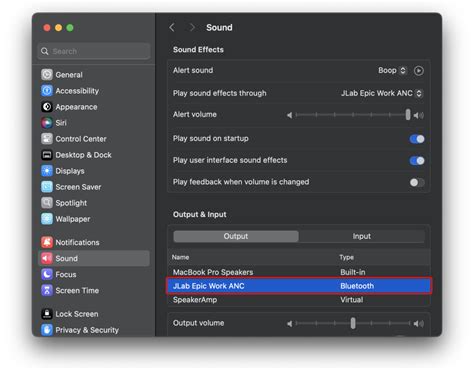
Task: Open Displays label in sidebar
Action: pos(70,171)
